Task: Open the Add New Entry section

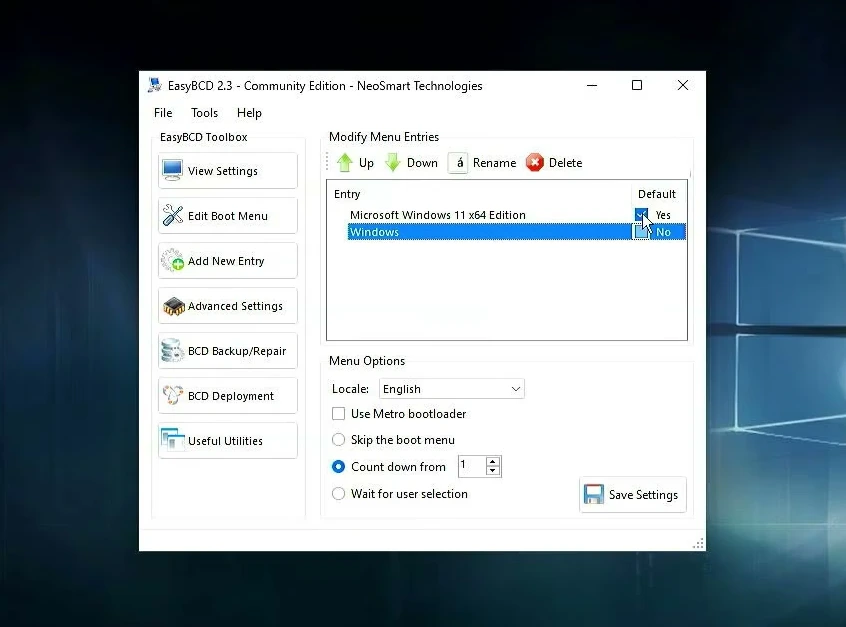Action: (228, 261)
